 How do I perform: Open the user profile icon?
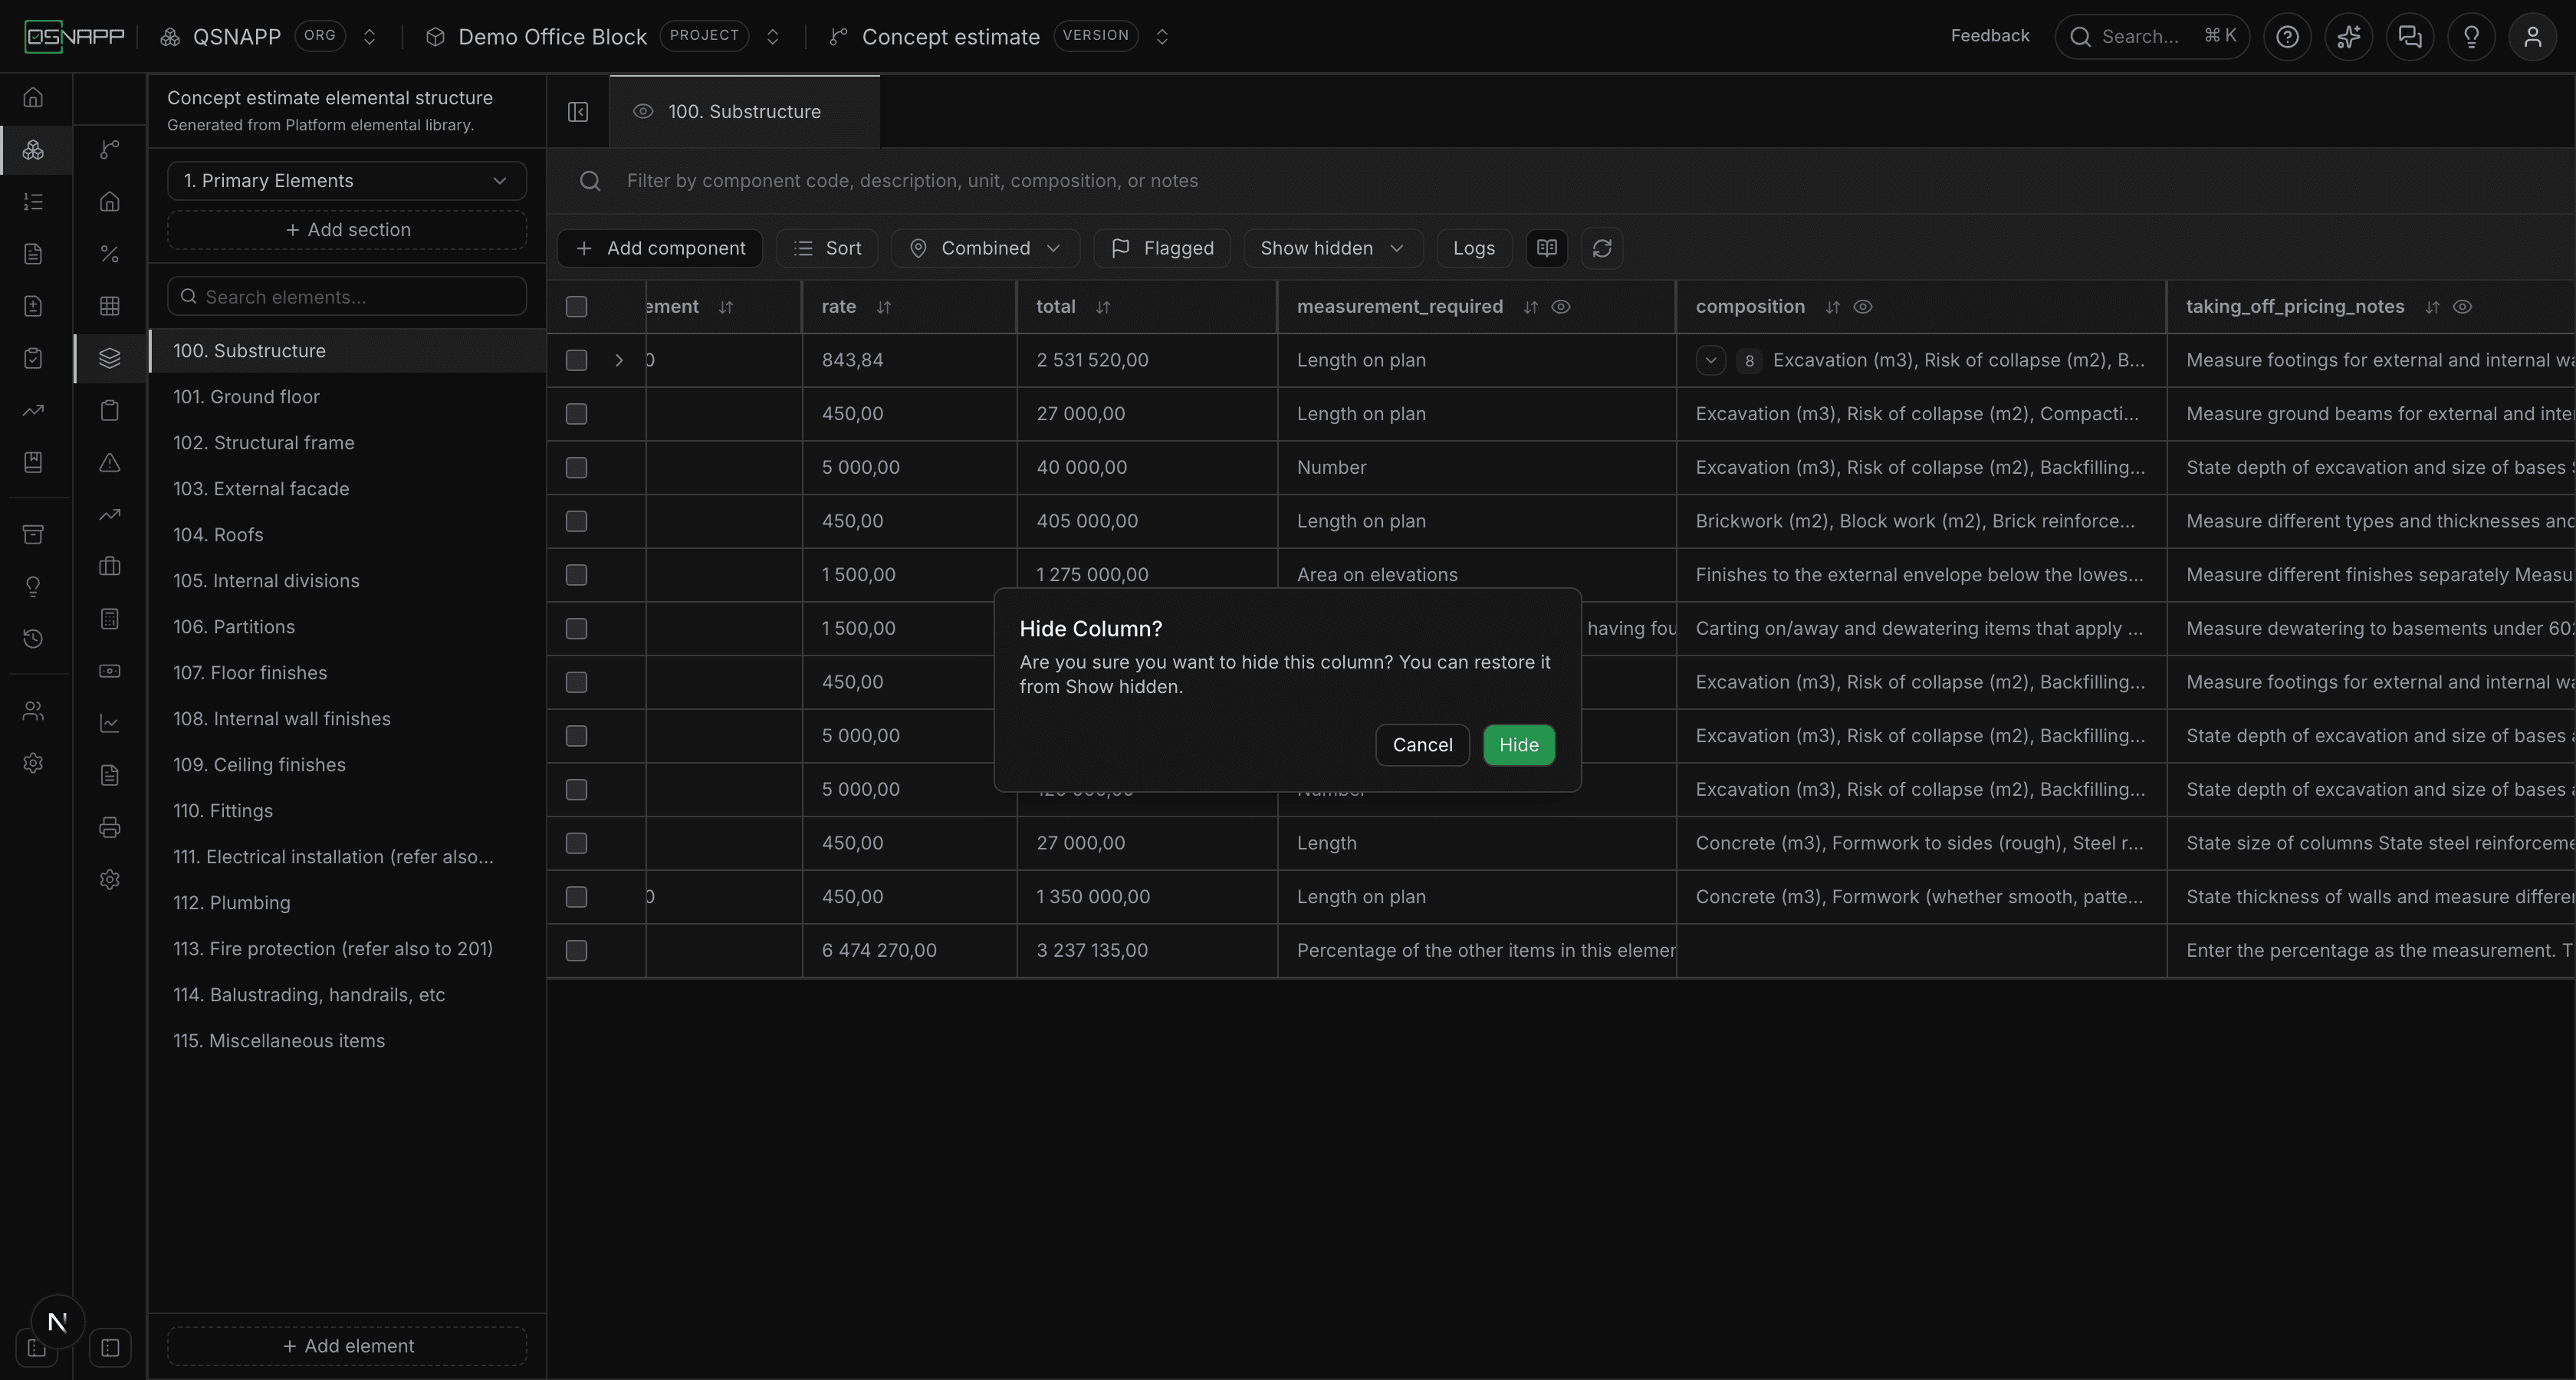2532,37
